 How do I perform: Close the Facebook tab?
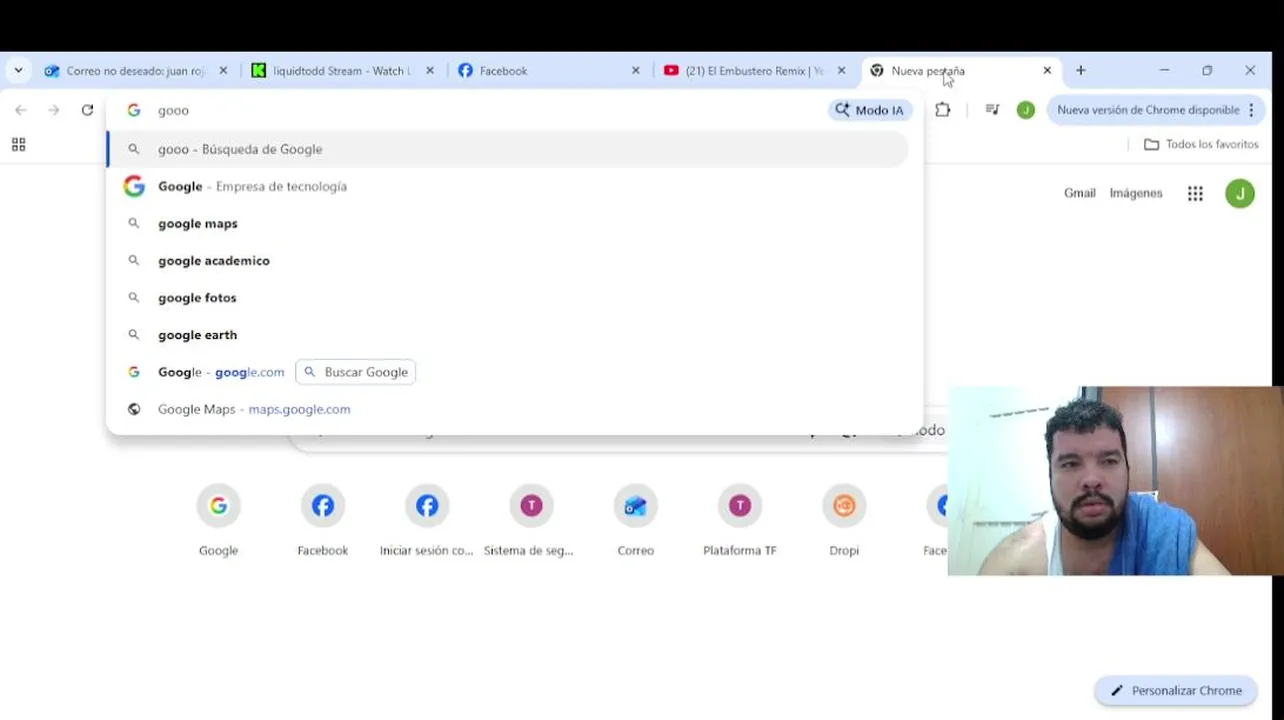pos(636,71)
